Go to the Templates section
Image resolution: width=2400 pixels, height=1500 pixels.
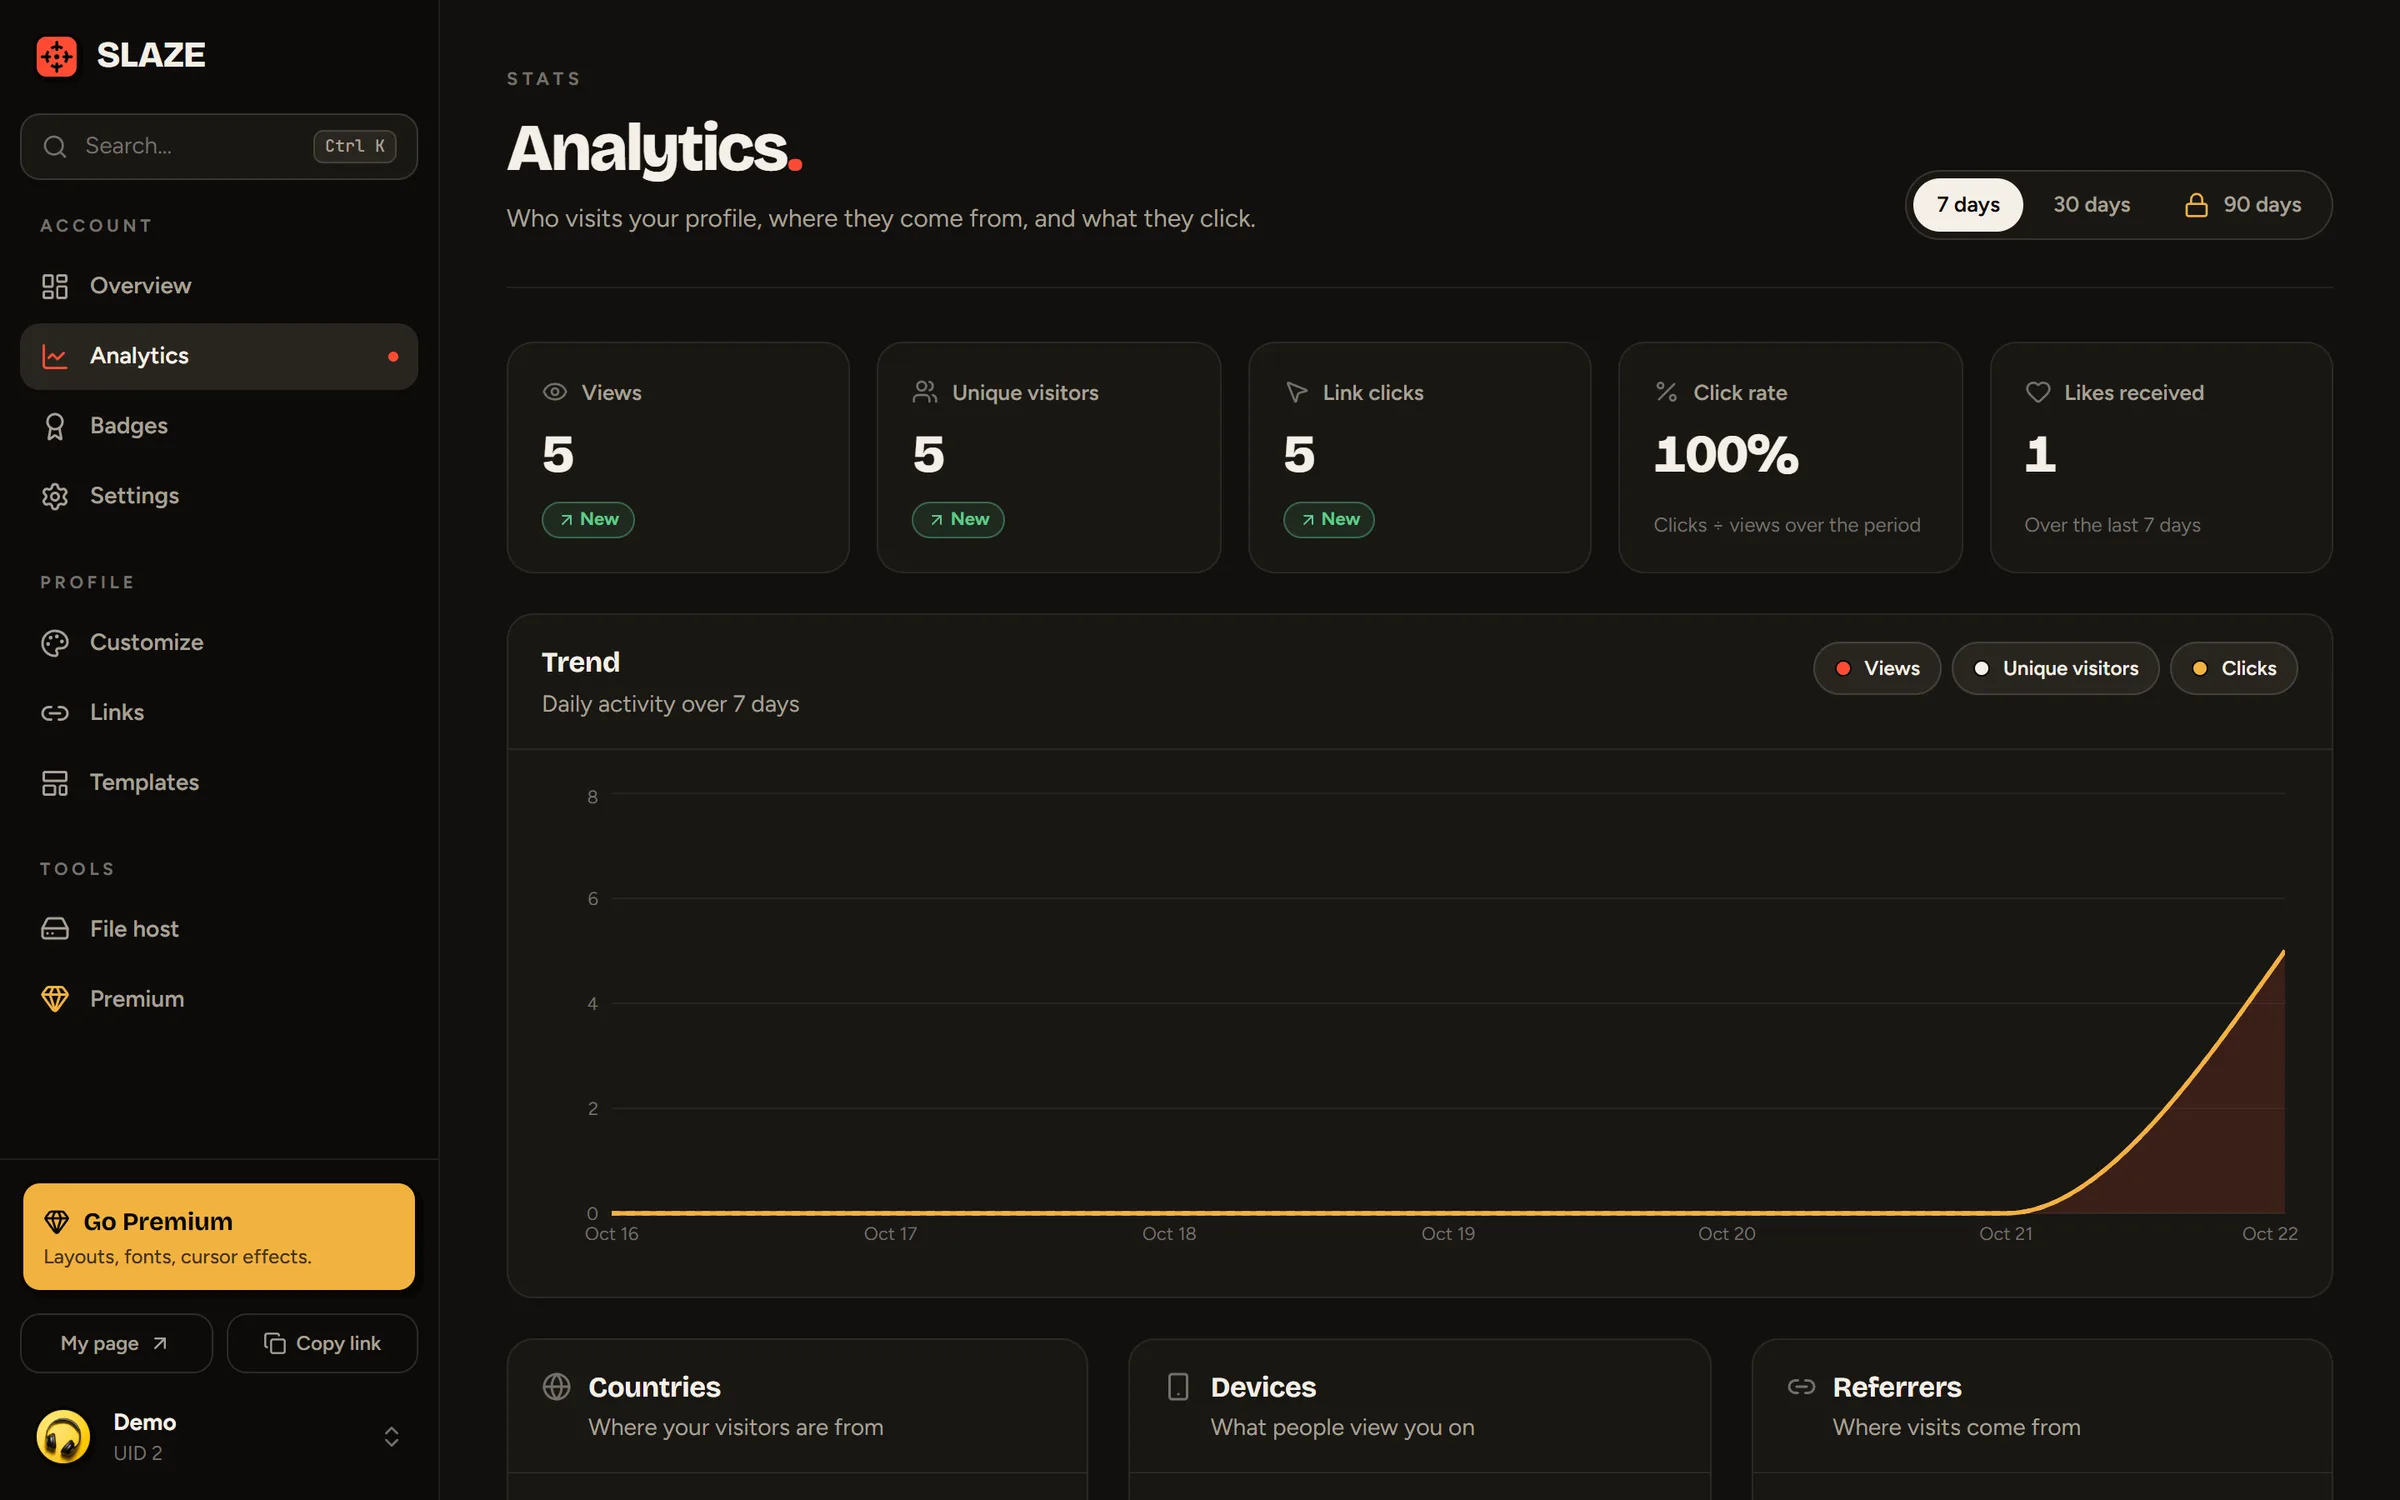coord(219,783)
